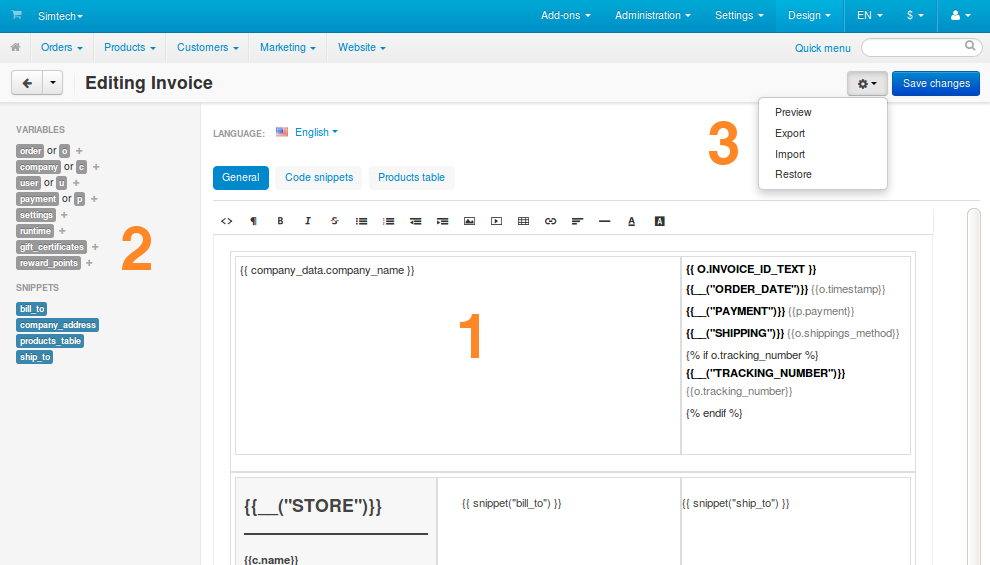Expand the company variable with plus
The width and height of the screenshot is (990, 565).
pos(96,167)
